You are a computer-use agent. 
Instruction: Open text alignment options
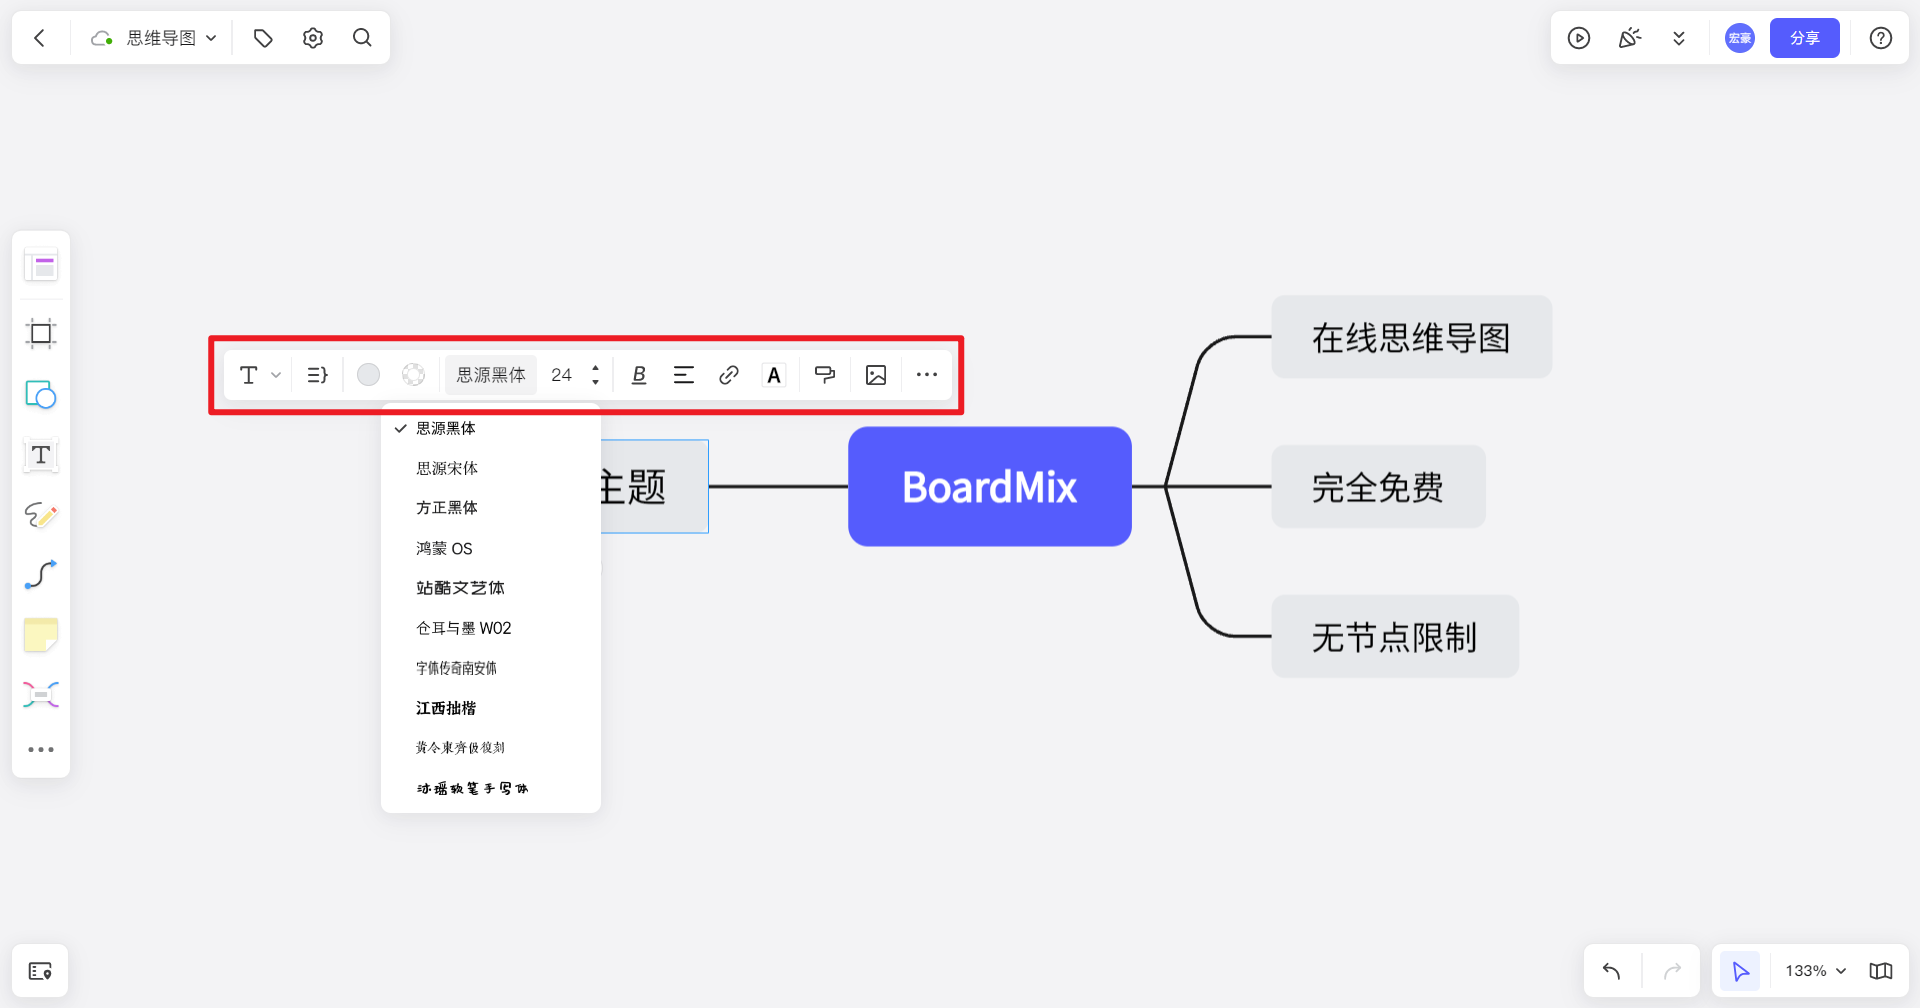(x=684, y=375)
